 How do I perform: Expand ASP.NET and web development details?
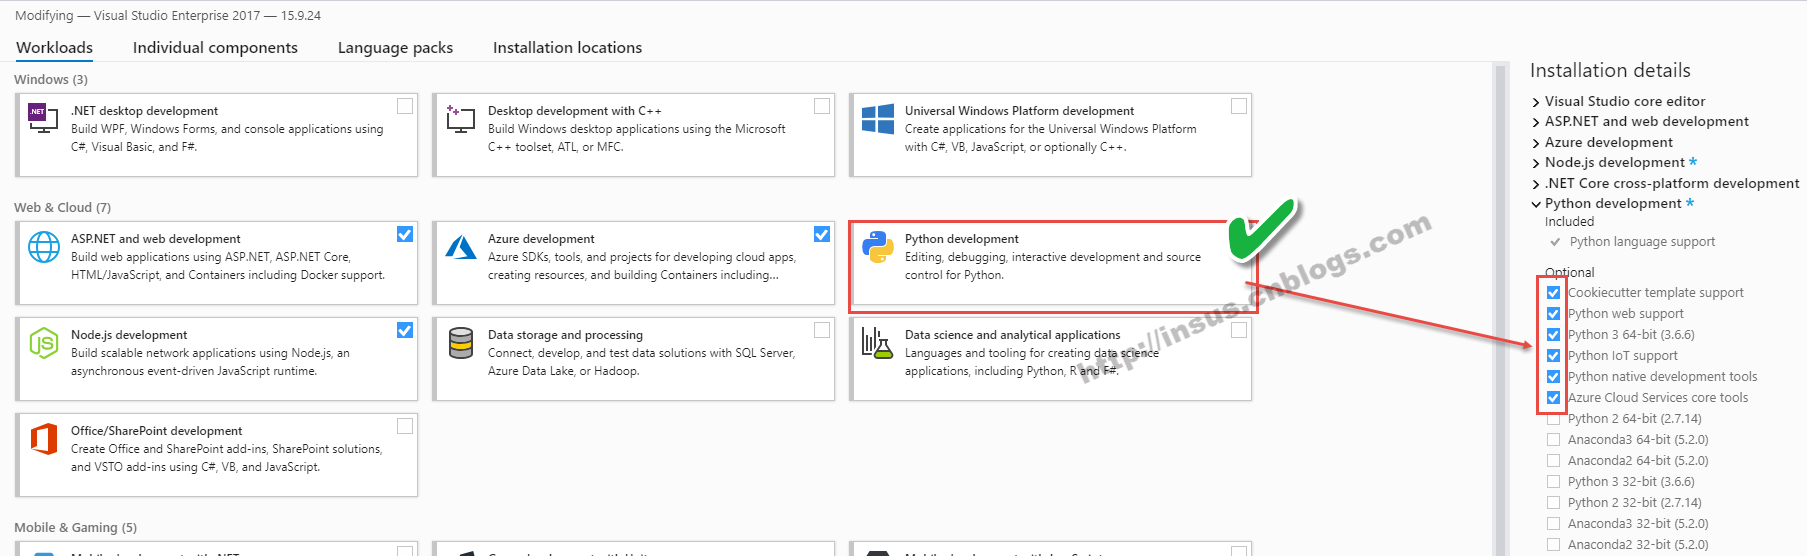point(1536,122)
